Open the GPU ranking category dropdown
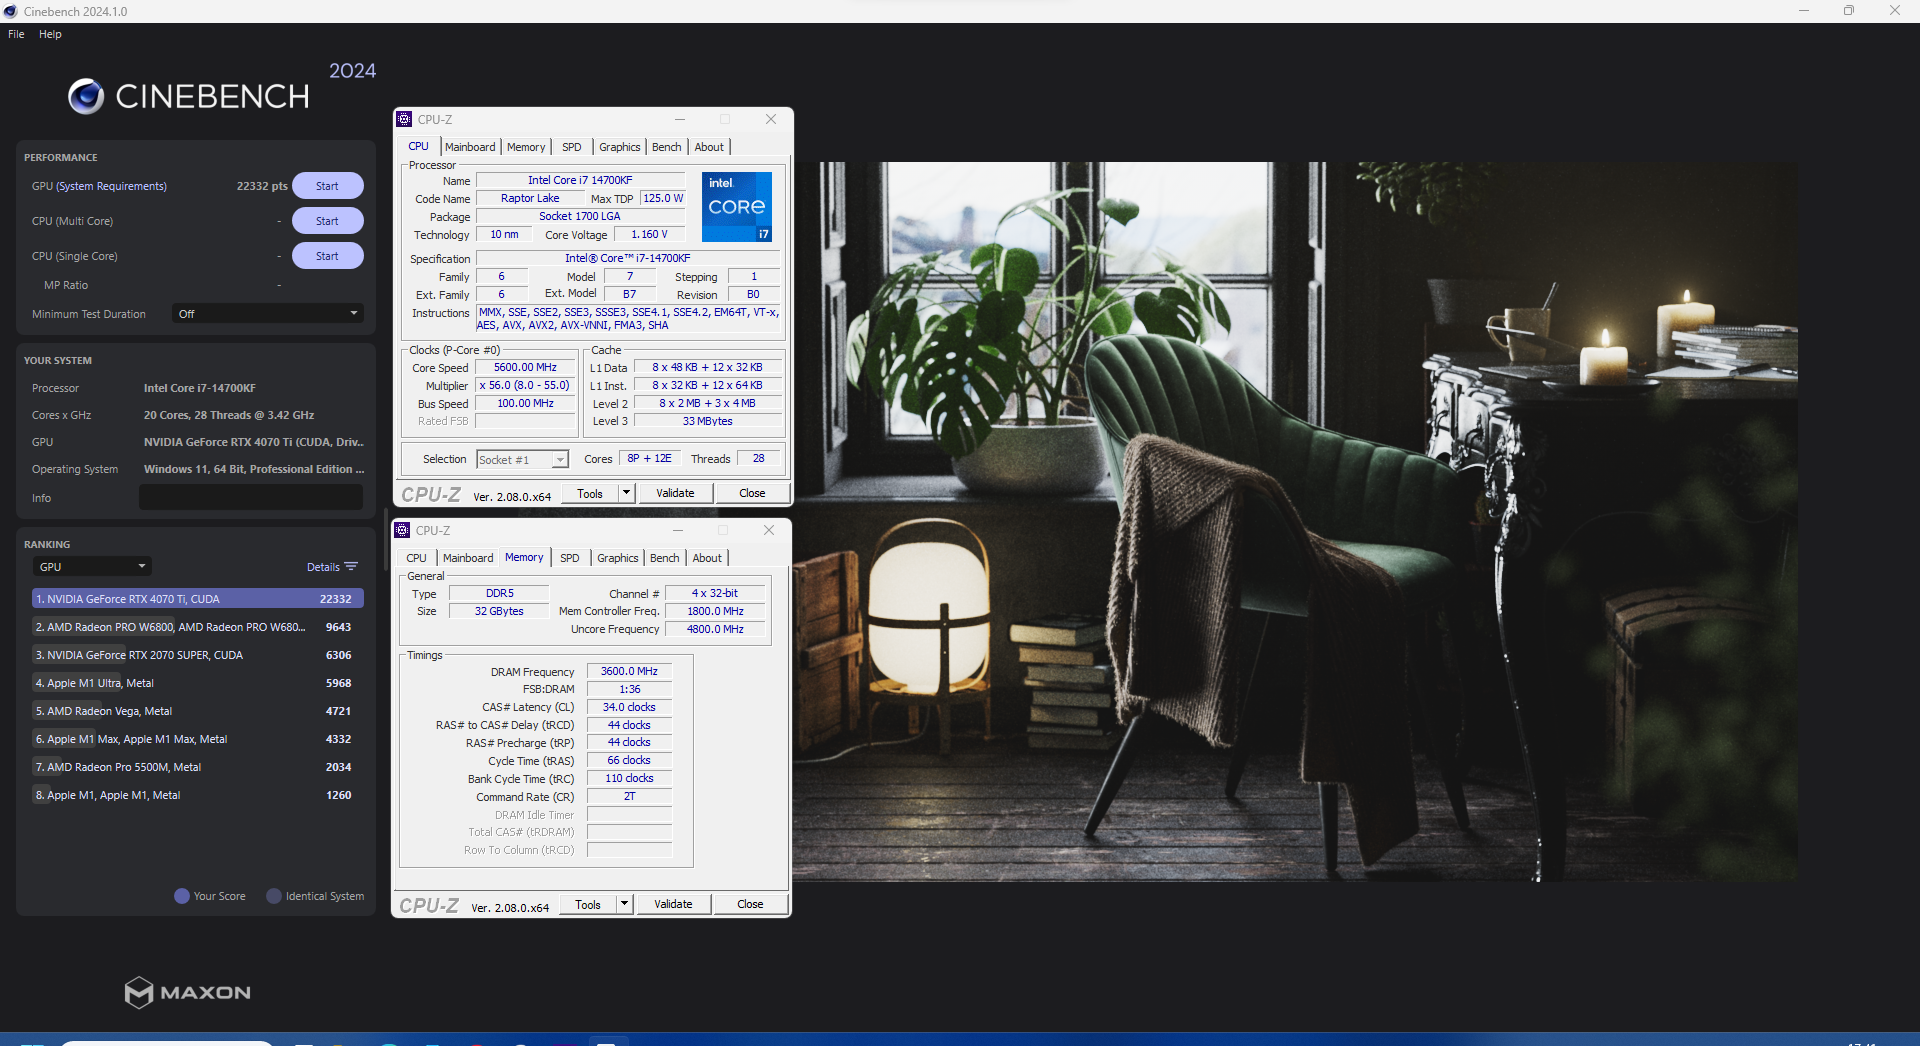Screen dimensions: 1920x1046 [x=91, y=567]
